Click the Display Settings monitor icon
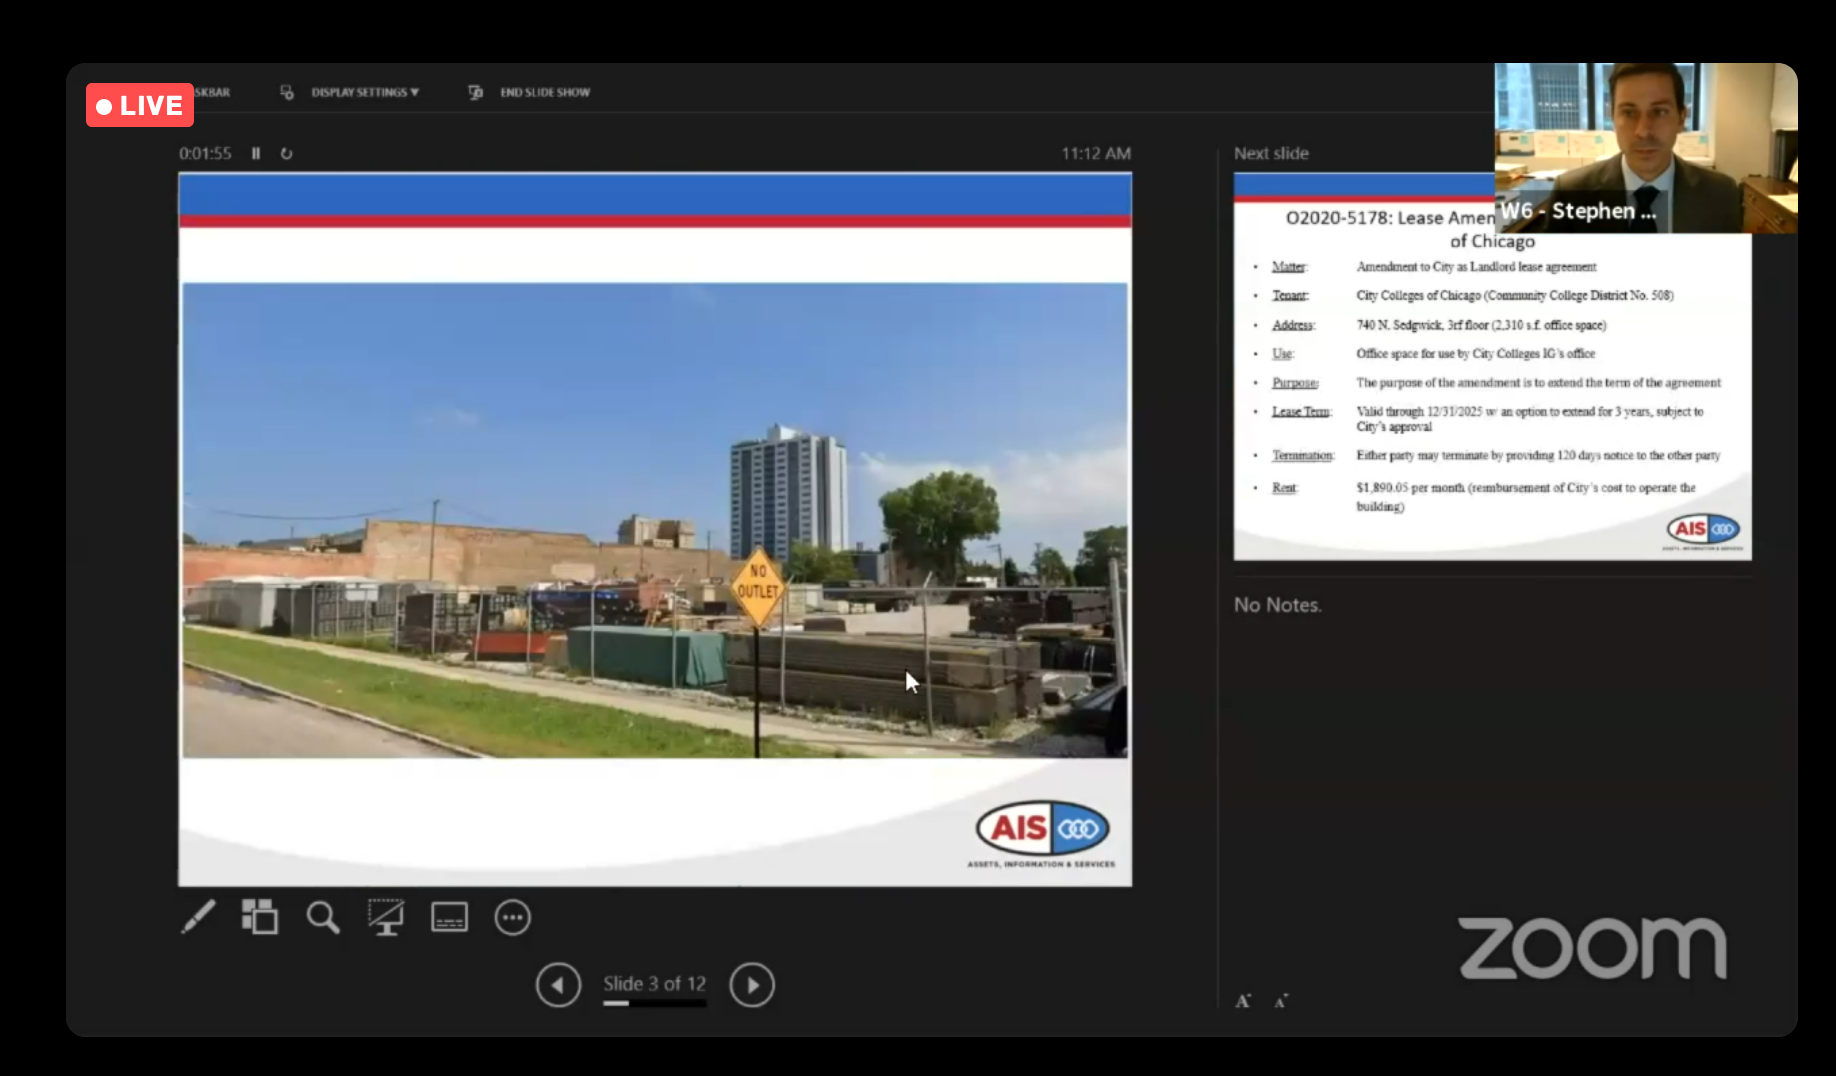 tap(287, 92)
